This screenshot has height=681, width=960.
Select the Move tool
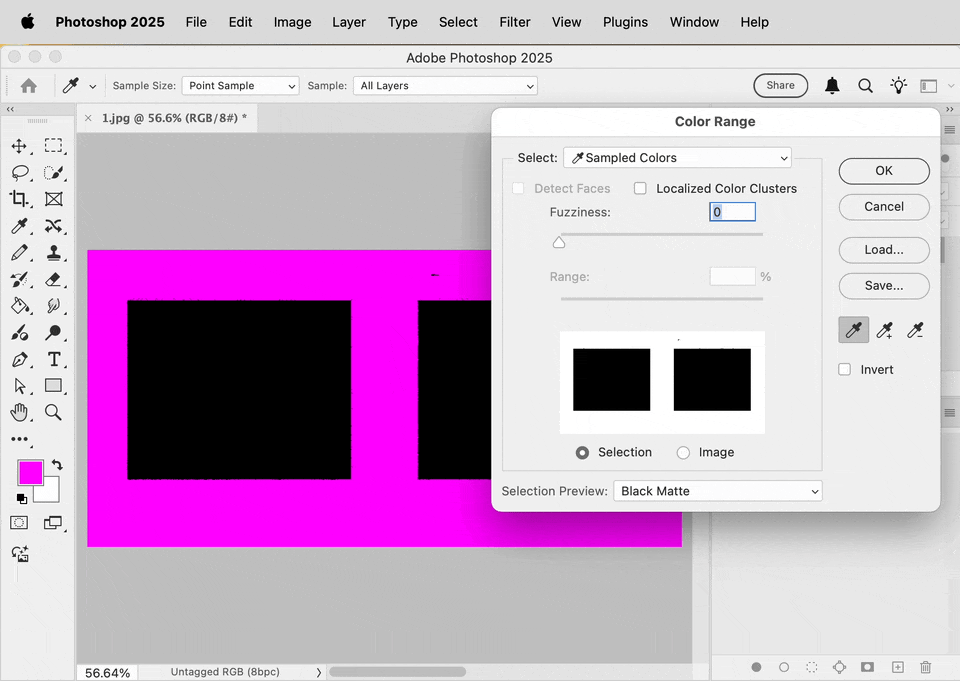coord(19,146)
